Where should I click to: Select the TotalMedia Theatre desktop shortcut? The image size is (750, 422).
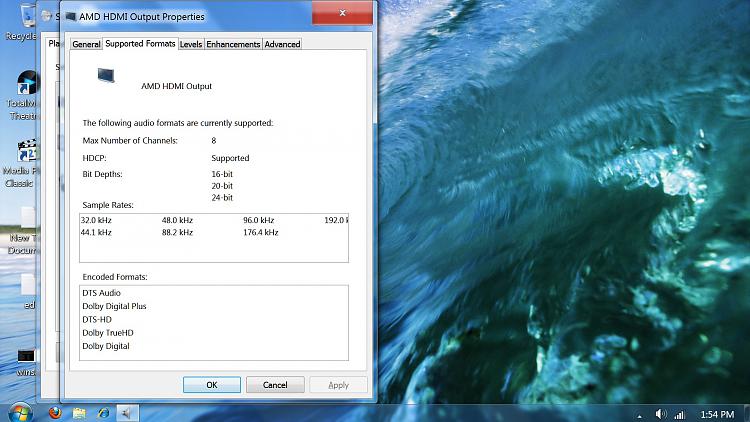click(22, 96)
